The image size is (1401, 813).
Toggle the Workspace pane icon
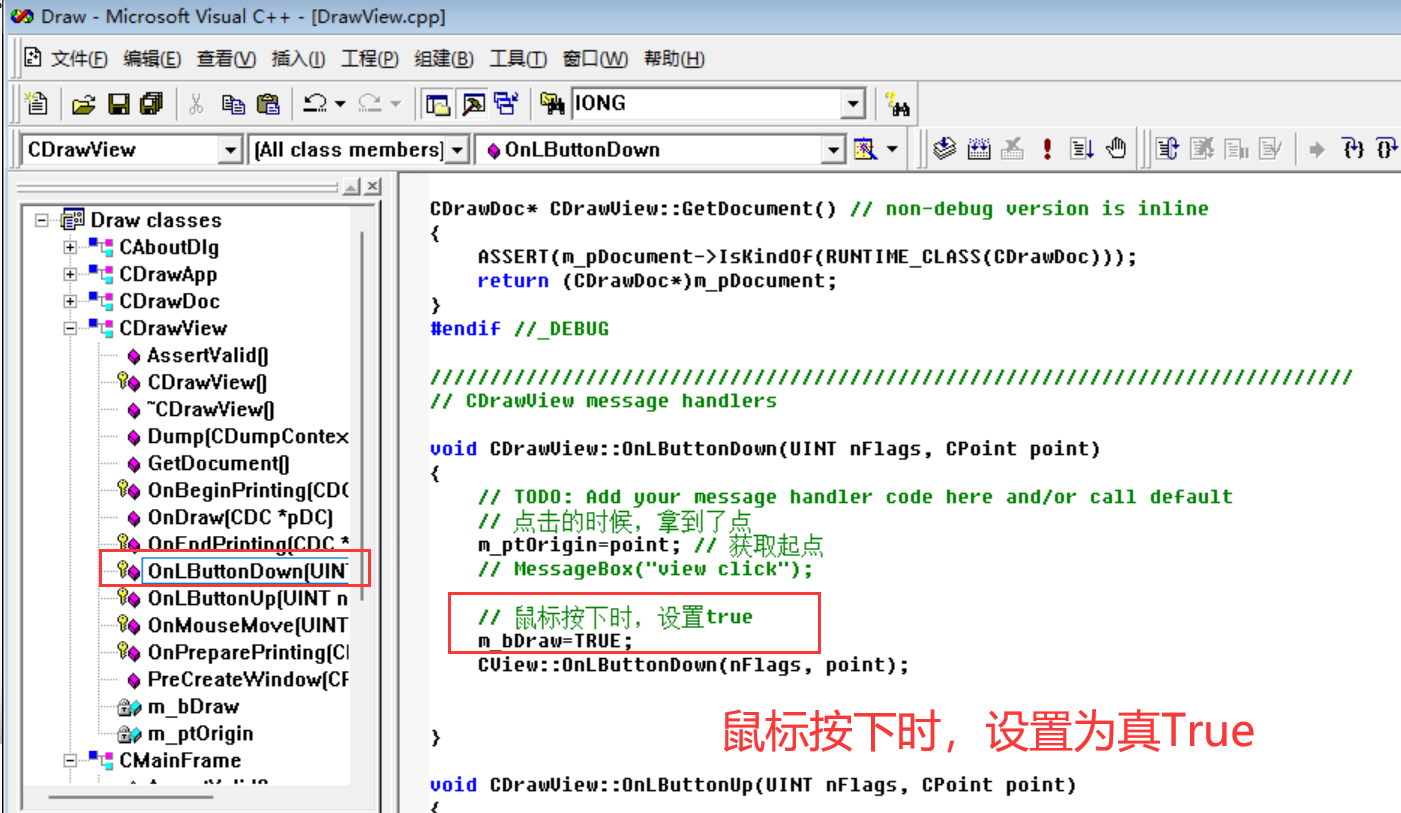tap(437, 103)
